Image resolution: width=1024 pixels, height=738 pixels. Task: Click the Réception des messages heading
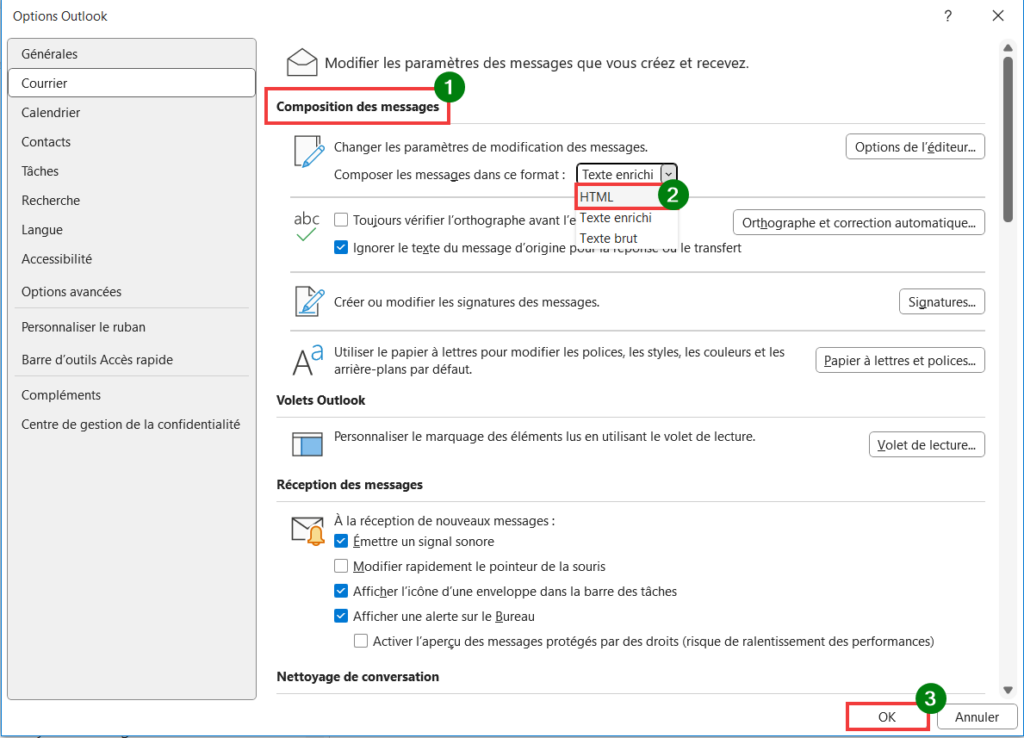(349, 485)
